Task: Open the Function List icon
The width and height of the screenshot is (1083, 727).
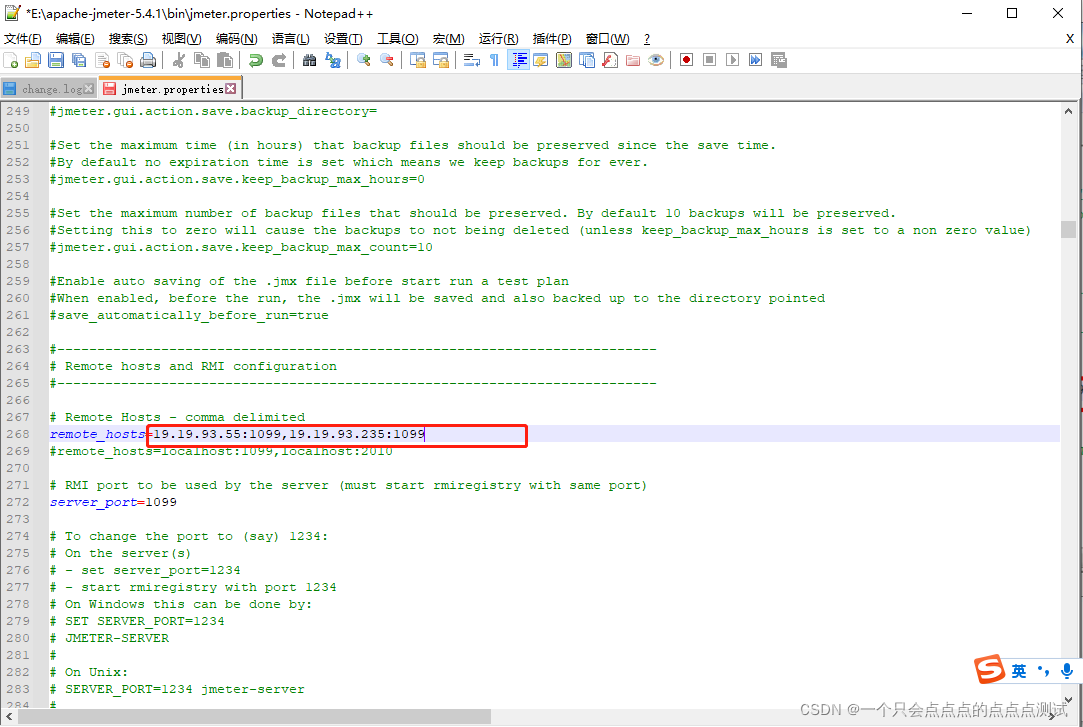Action: pyautogui.click(x=610, y=60)
